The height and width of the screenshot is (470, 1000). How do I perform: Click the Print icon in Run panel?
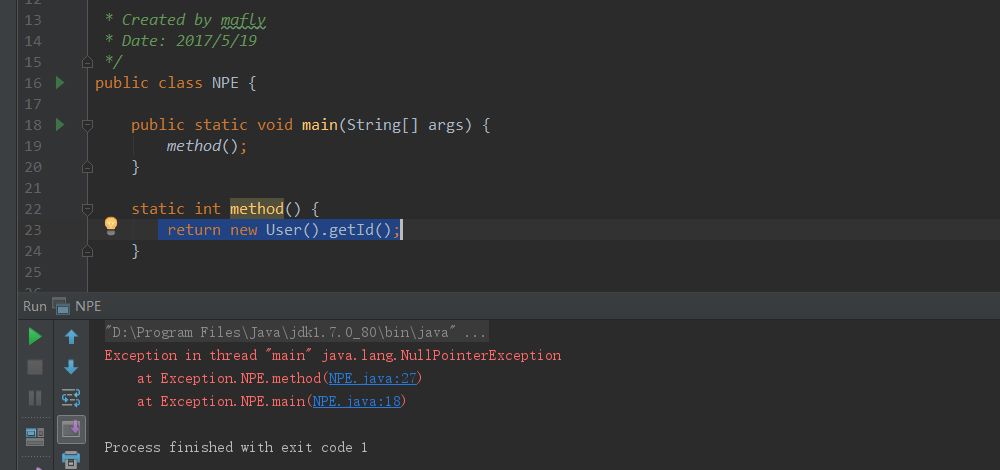coord(71,460)
